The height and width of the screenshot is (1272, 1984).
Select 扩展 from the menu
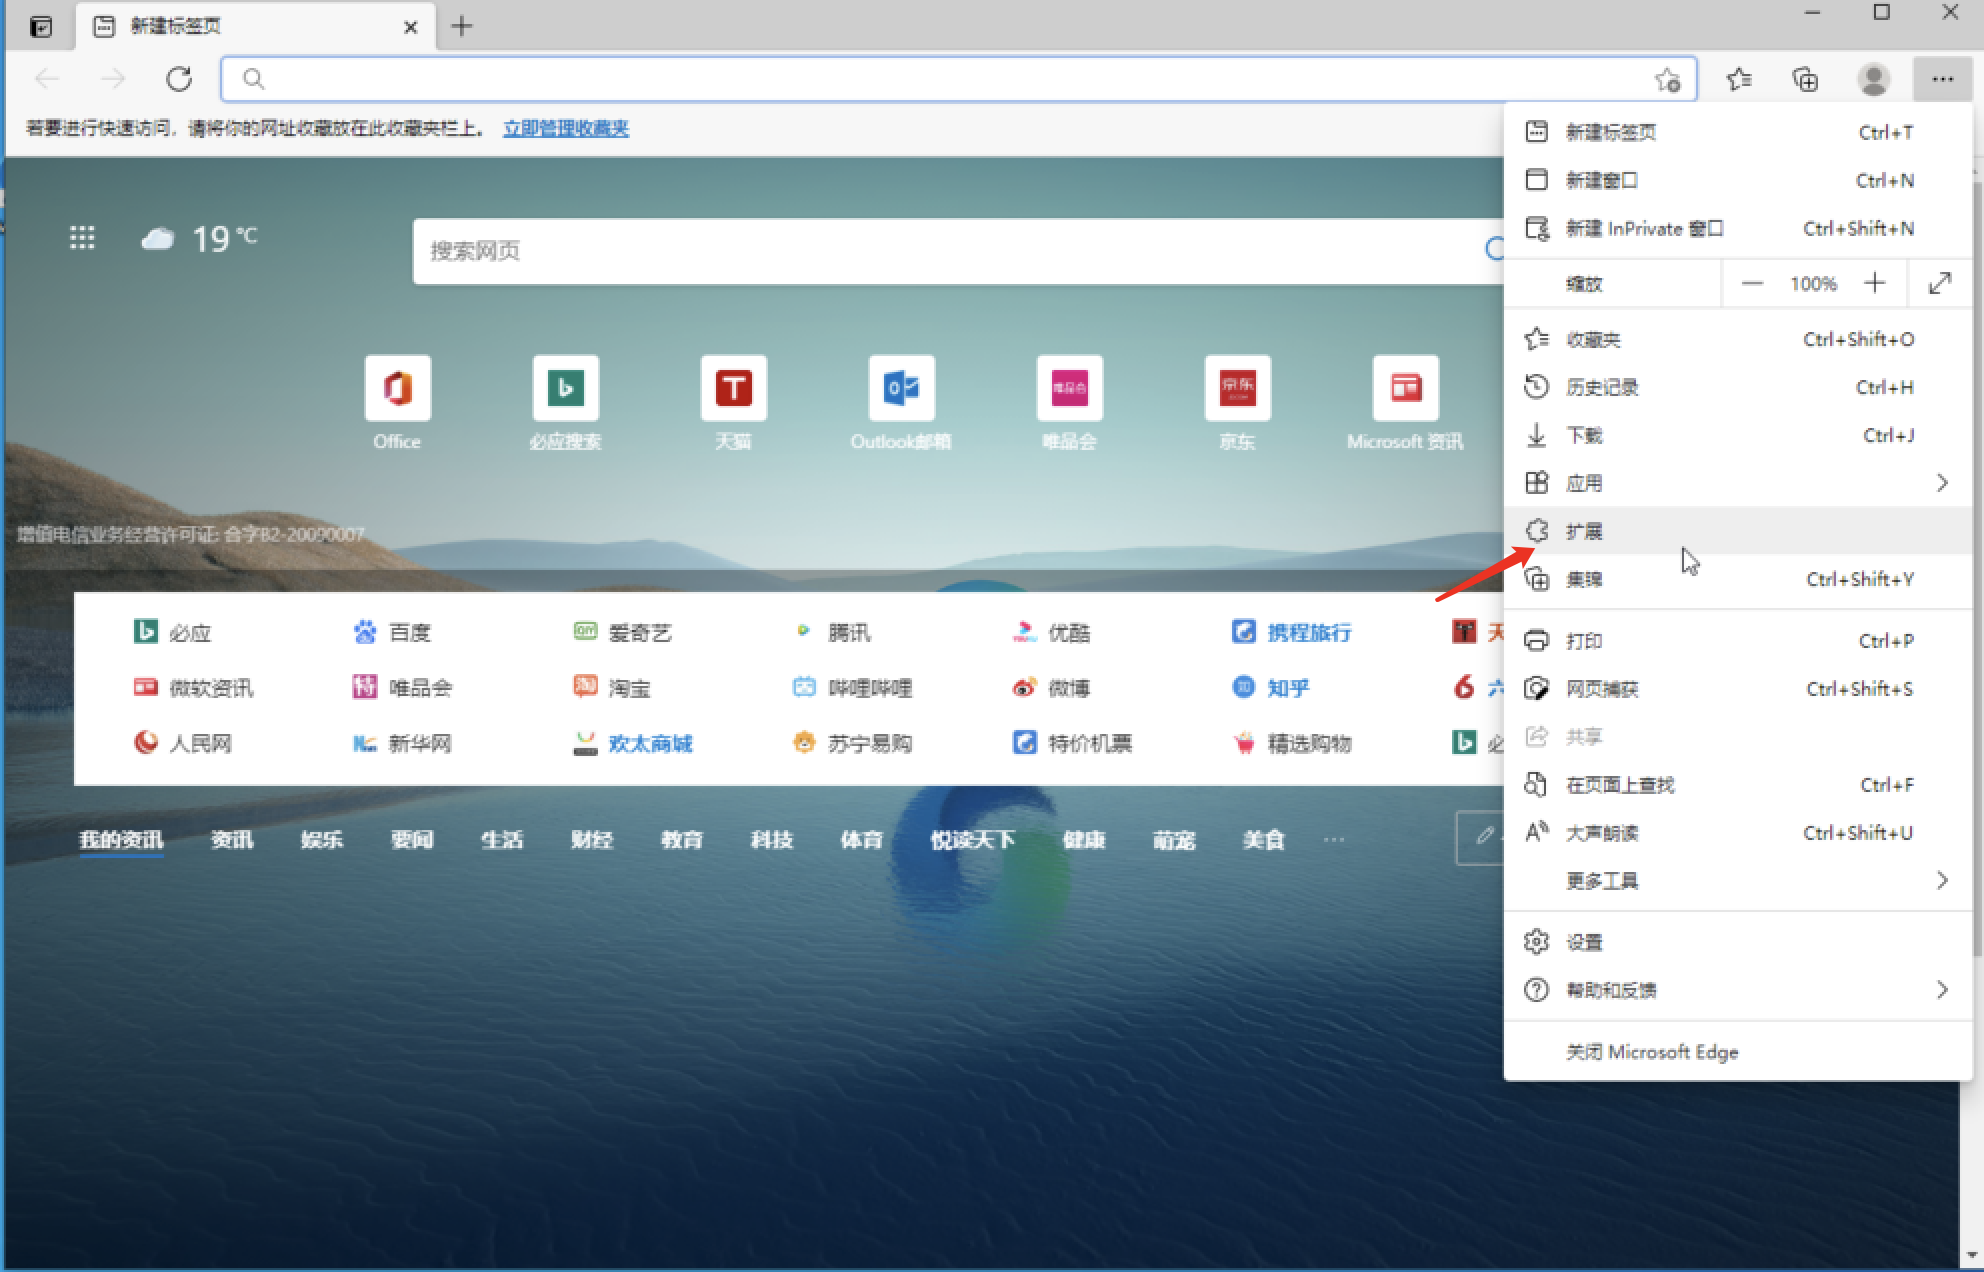(x=1585, y=532)
